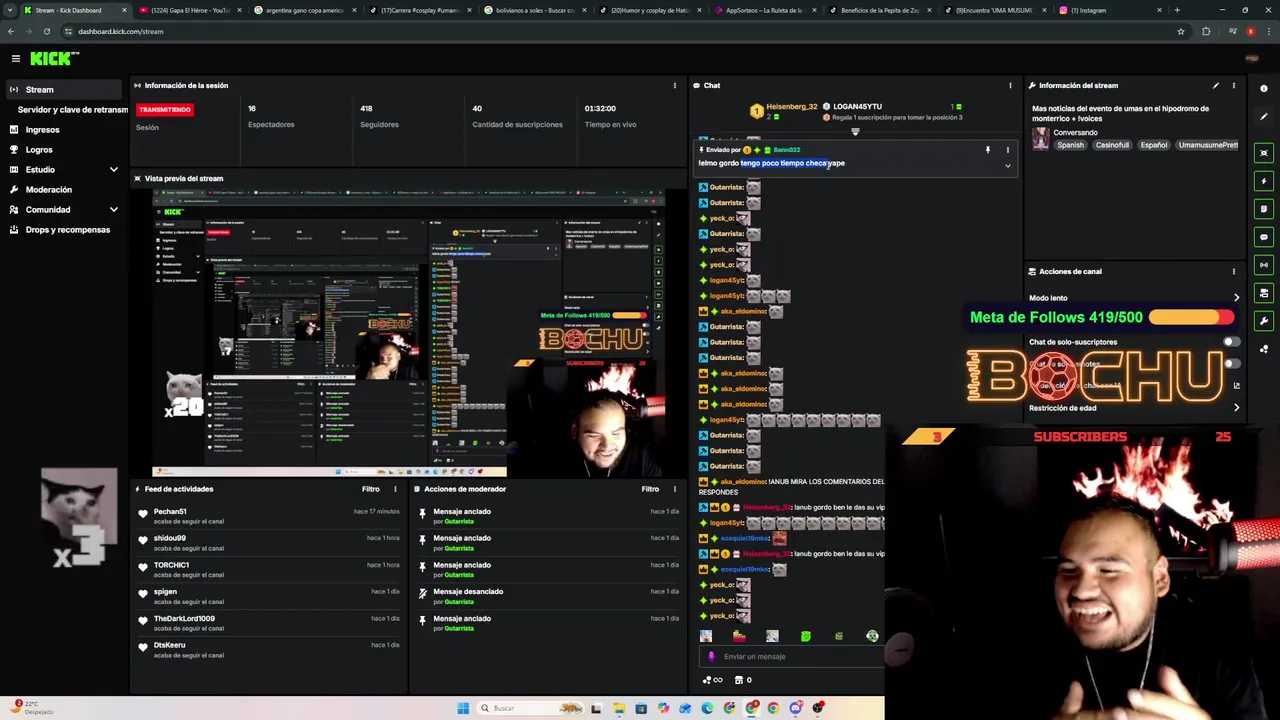Click the Spanish stream tag

click(x=1070, y=145)
